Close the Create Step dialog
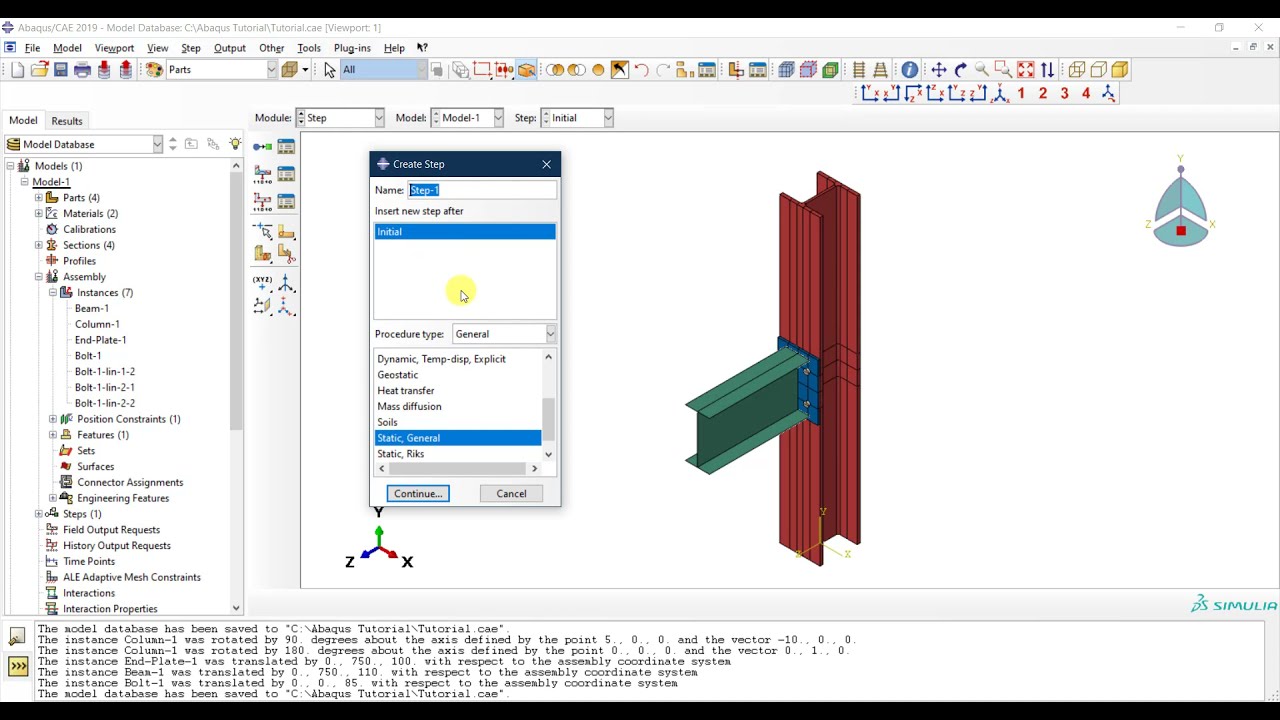This screenshot has height=720, width=1280. tap(546, 164)
